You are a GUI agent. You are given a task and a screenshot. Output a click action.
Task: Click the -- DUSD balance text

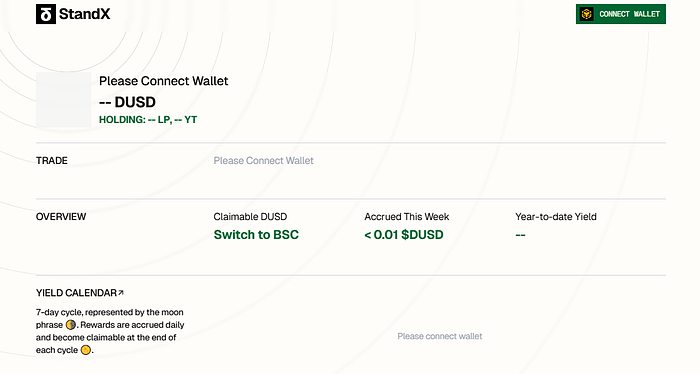click(127, 102)
